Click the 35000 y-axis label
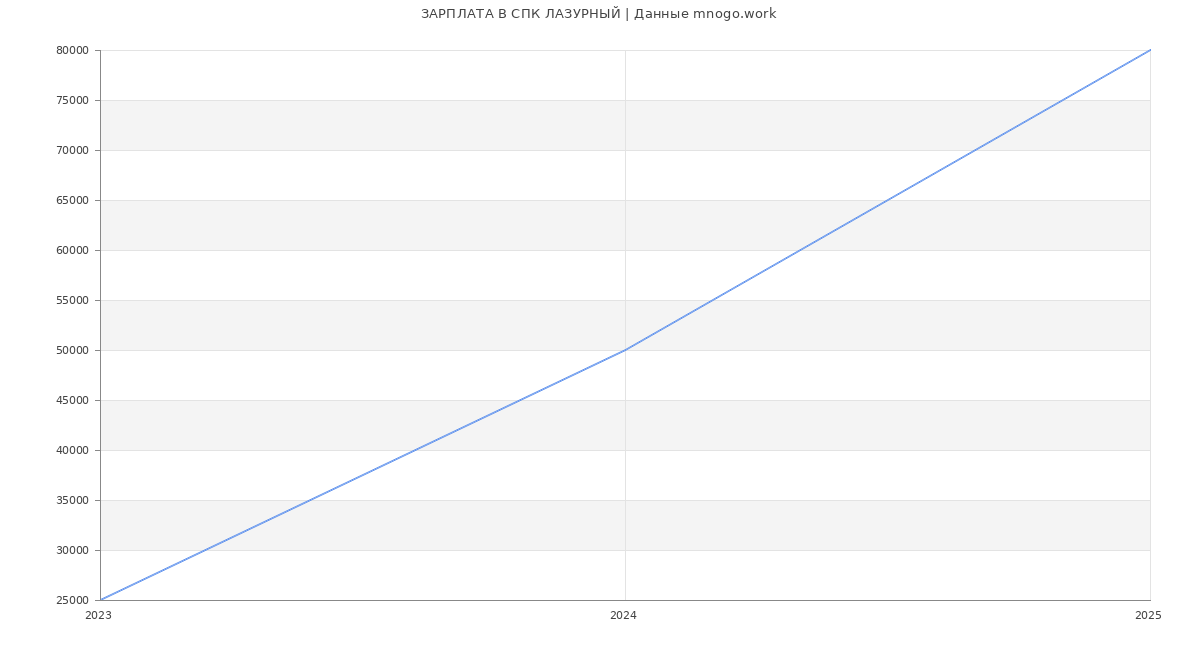 coord(72,501)
